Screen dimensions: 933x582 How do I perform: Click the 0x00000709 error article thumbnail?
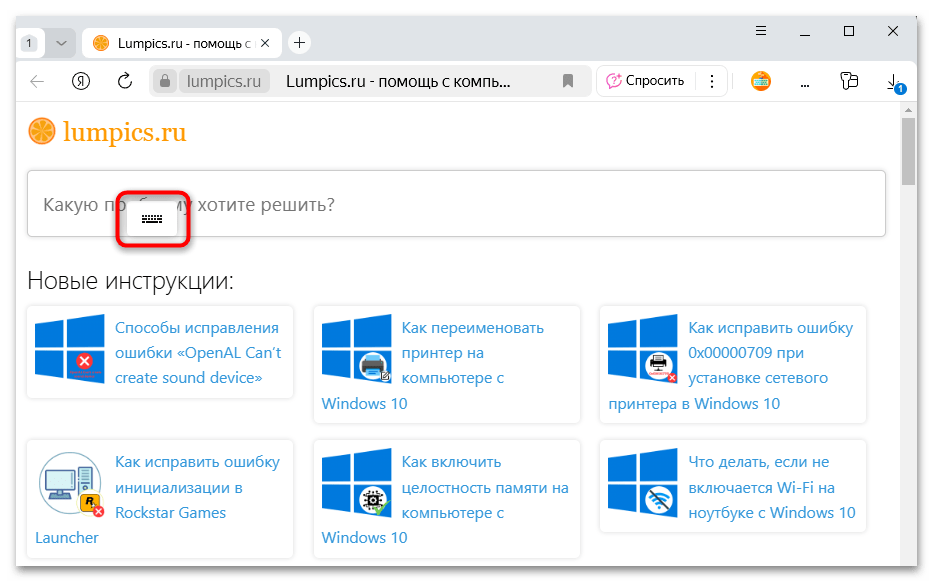(643, 348)
